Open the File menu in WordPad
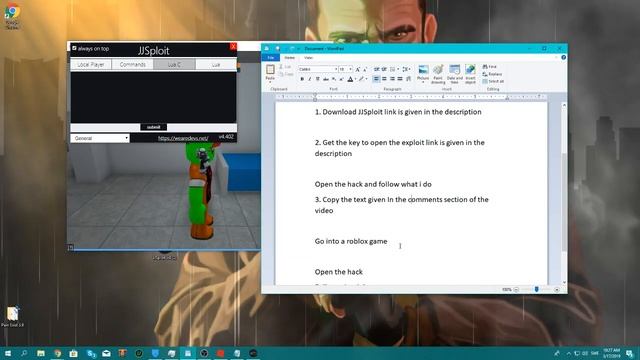Screen dimensions: 640x360 (x=270, y=58)
